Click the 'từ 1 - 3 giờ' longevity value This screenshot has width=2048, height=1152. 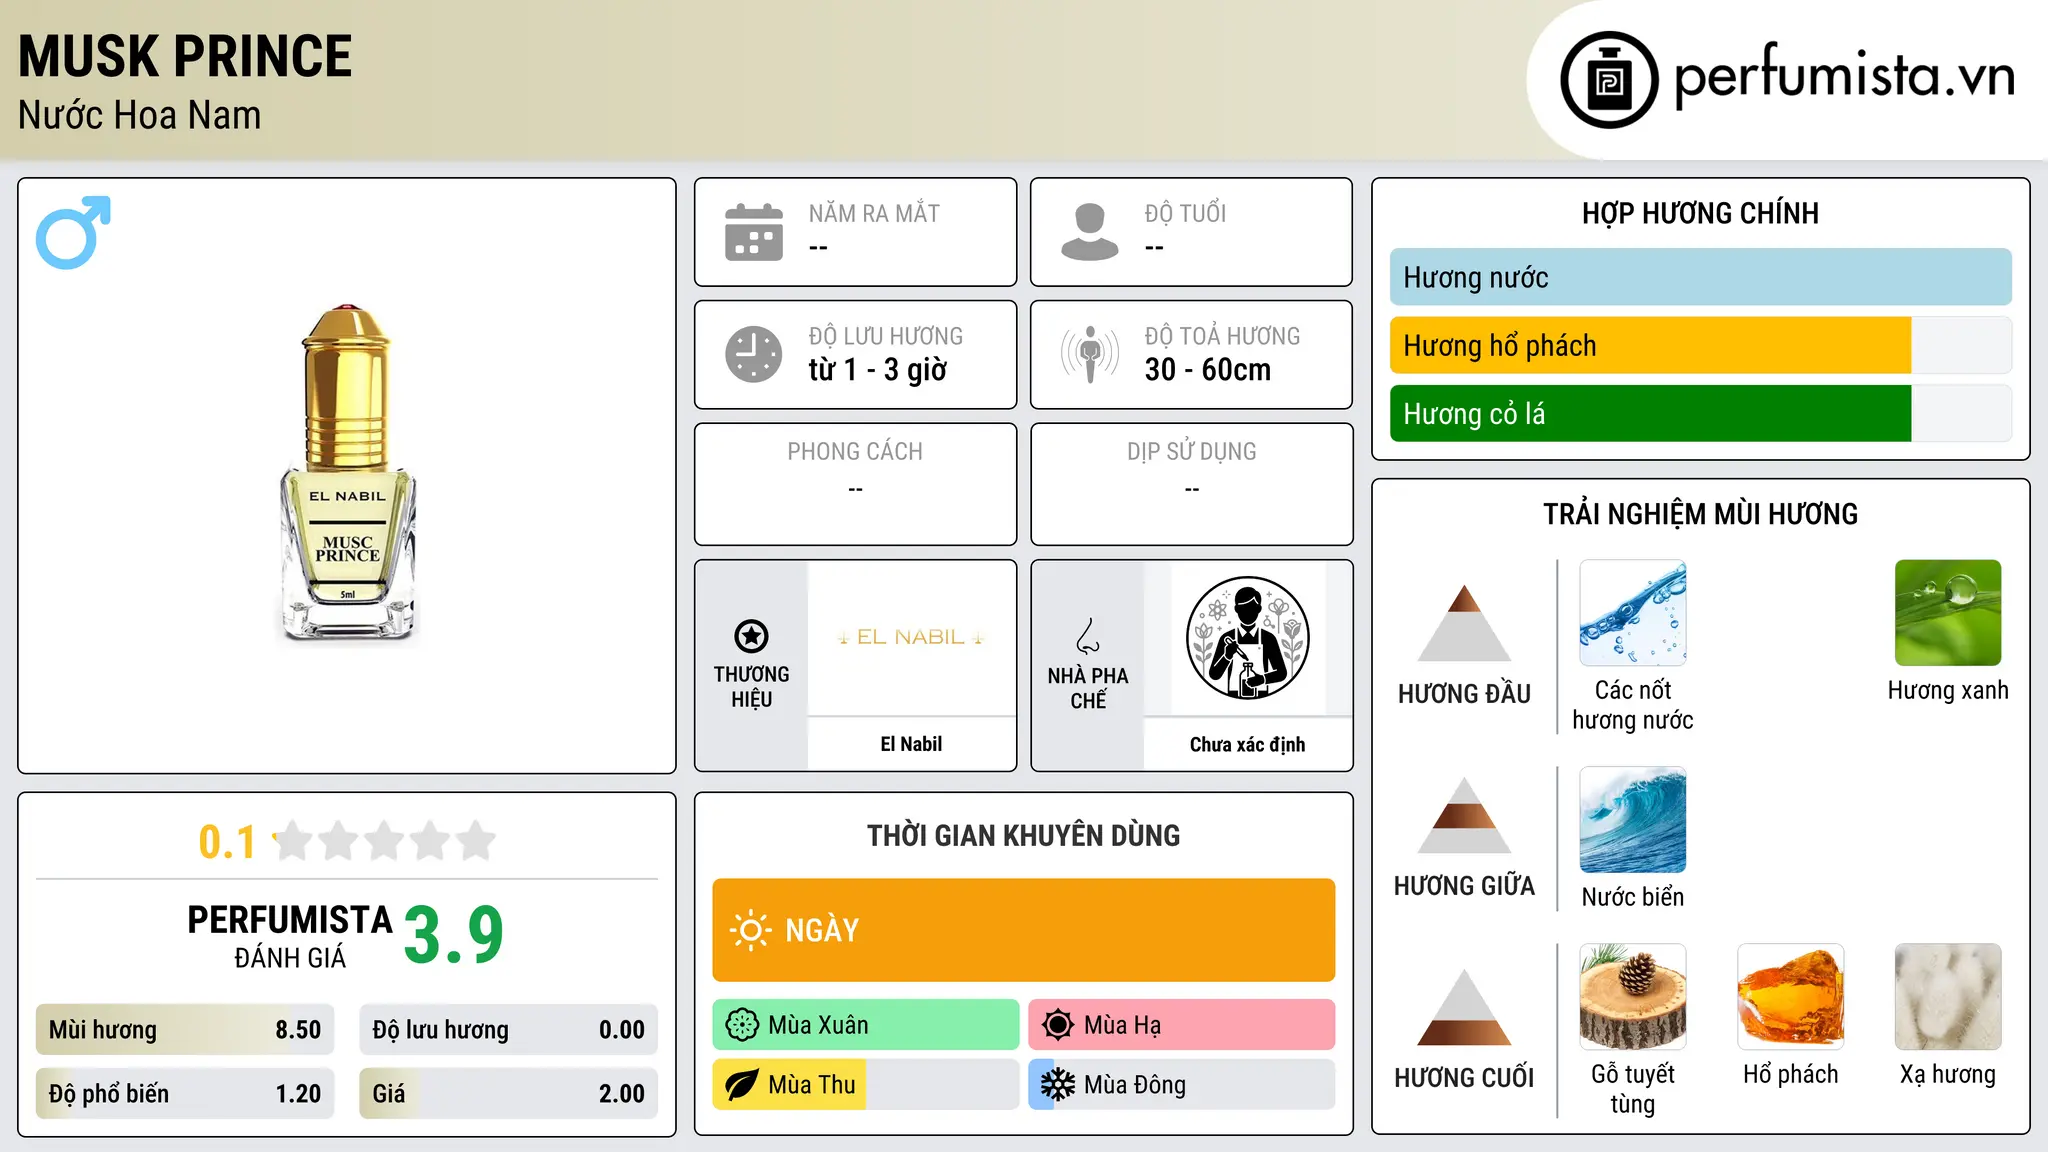pyautogui.click(x=878, y=370)
